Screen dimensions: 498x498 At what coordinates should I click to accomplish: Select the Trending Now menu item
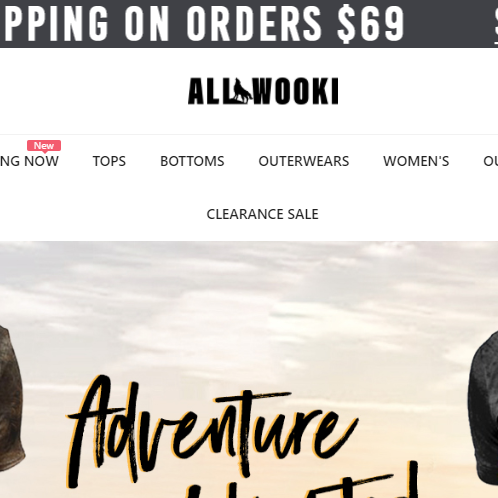[x=29, y=161]
